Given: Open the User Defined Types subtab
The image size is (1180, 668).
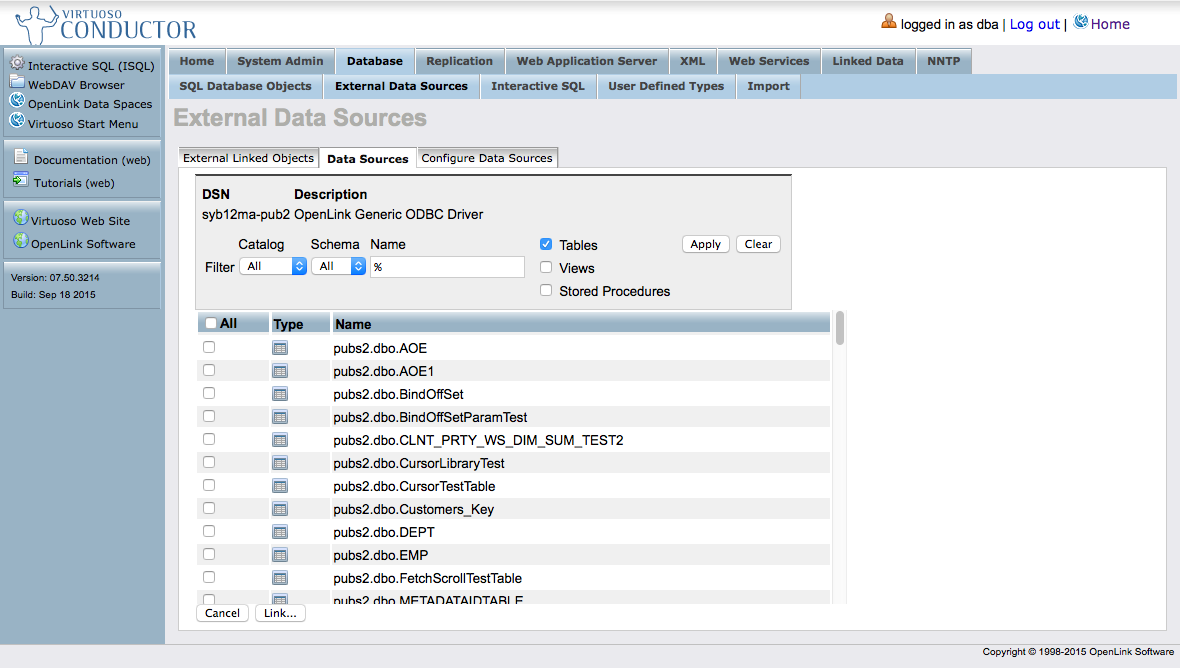Looking at the screenshot, I should pyautogui.click(x=666, y=87).
